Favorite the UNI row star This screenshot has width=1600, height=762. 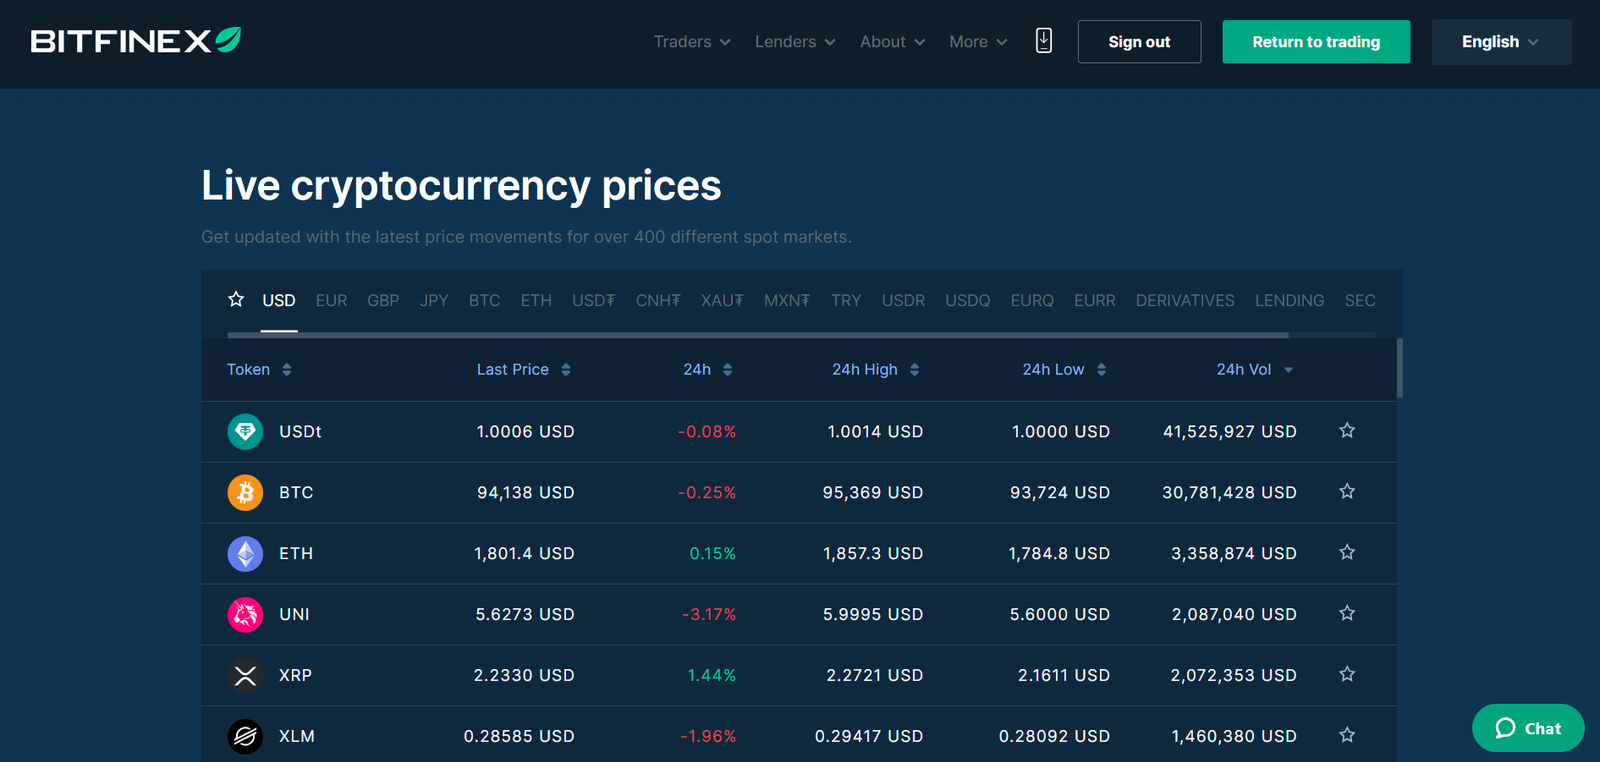coord(1347,613)
